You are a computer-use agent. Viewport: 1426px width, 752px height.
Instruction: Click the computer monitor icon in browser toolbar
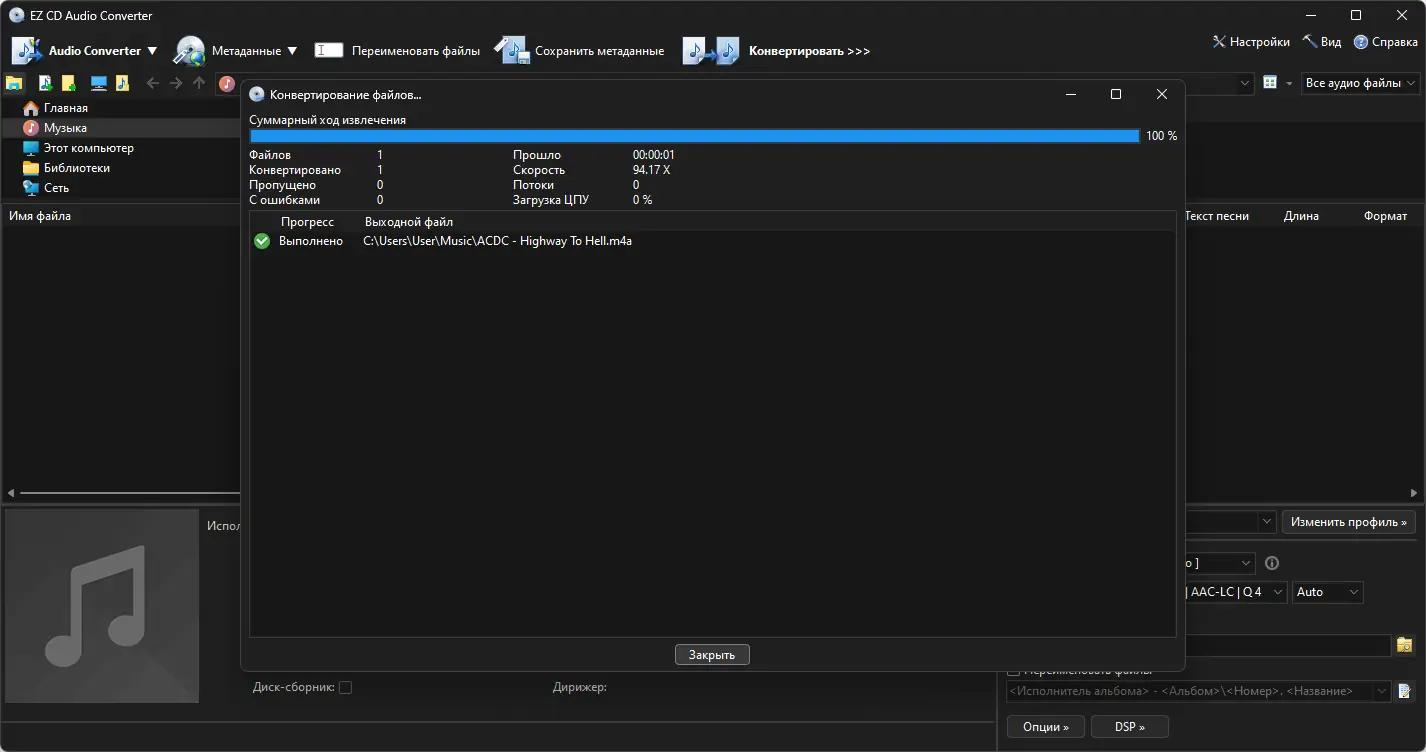99,83
